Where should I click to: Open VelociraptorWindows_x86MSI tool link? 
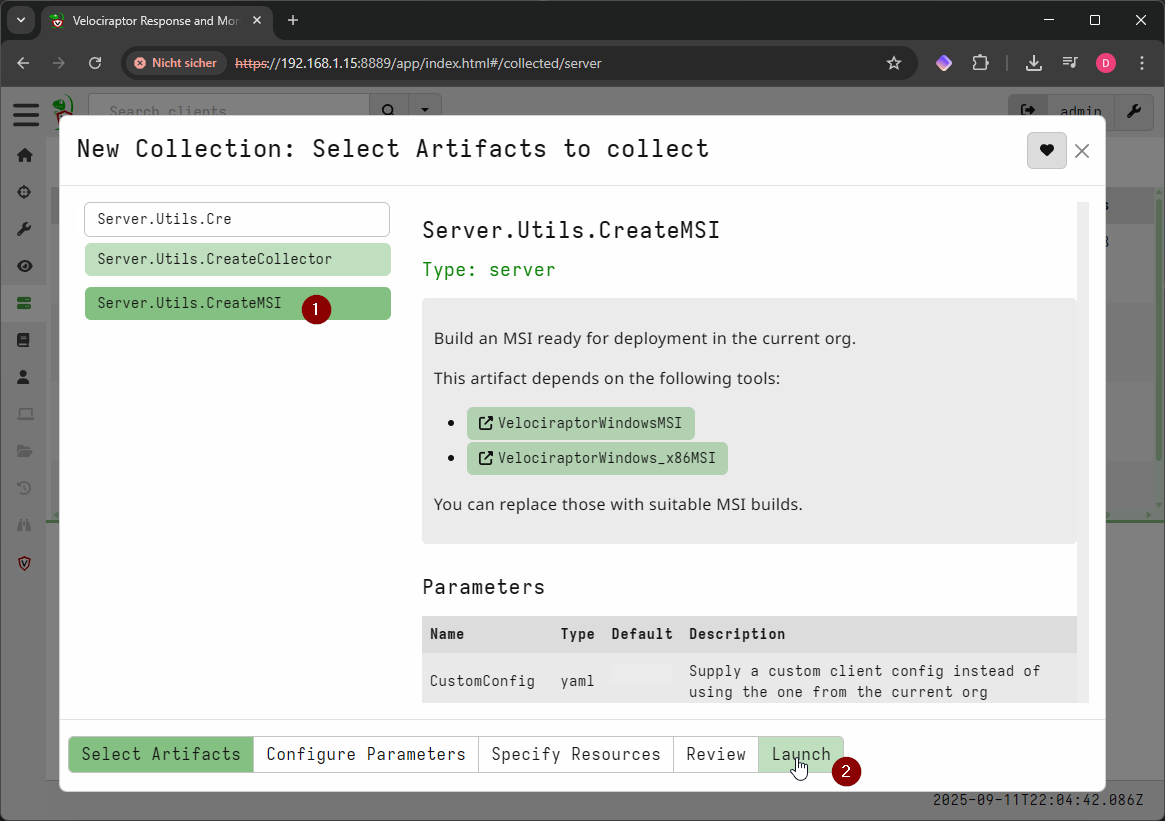click(x=597, y=458)
